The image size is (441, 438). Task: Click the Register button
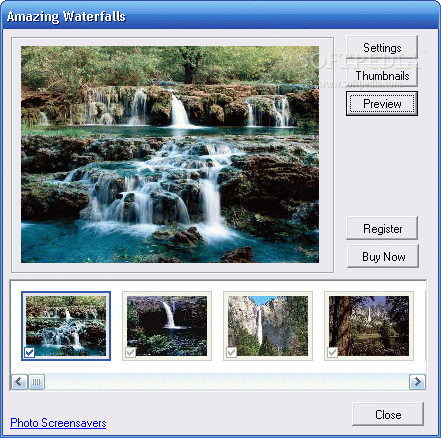[x=382, y=228]
